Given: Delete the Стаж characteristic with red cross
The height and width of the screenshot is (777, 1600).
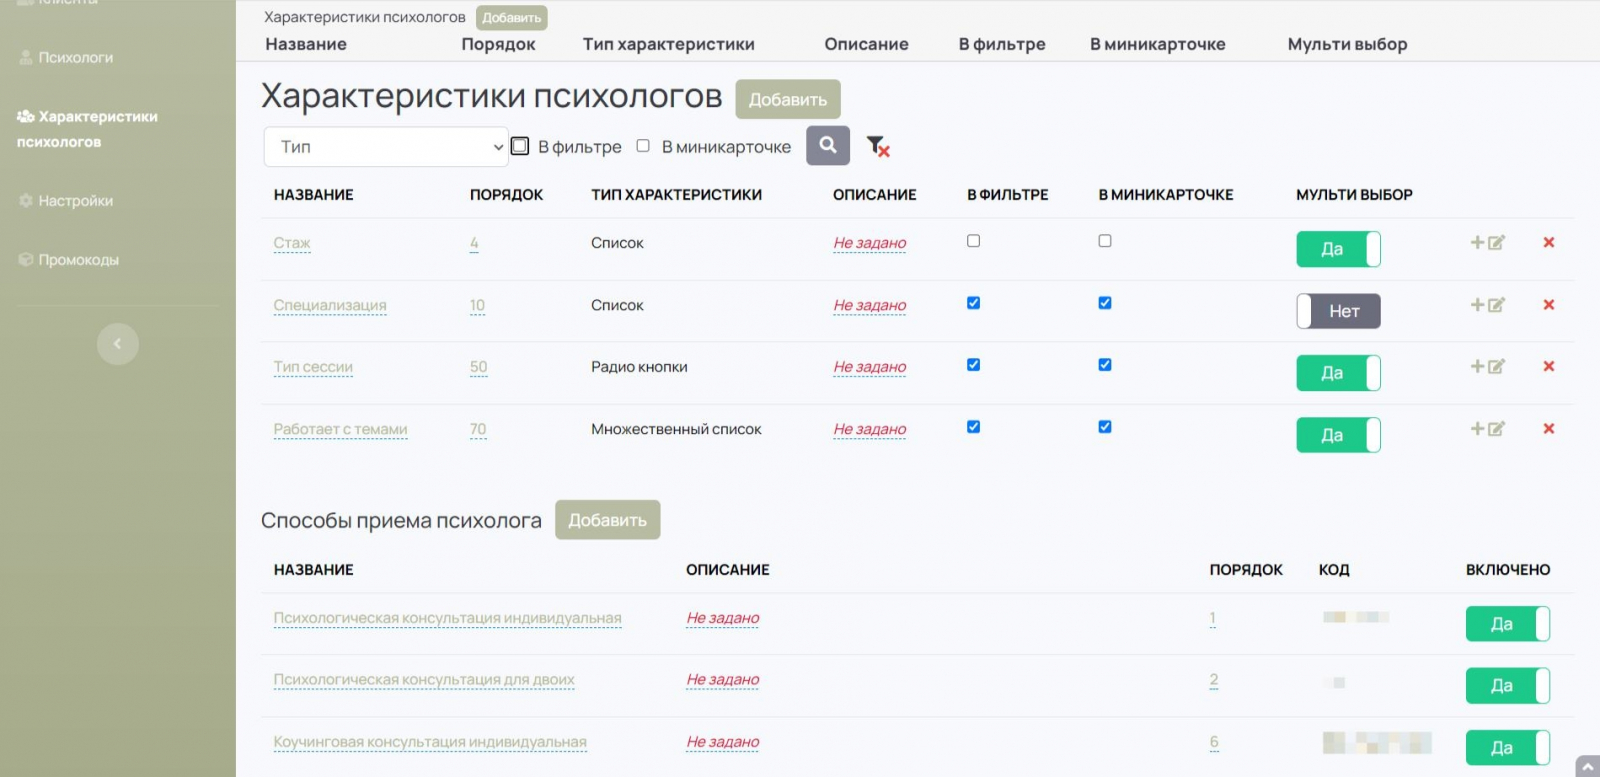Looking at the screenshot, I should [x=1549, y=242].
